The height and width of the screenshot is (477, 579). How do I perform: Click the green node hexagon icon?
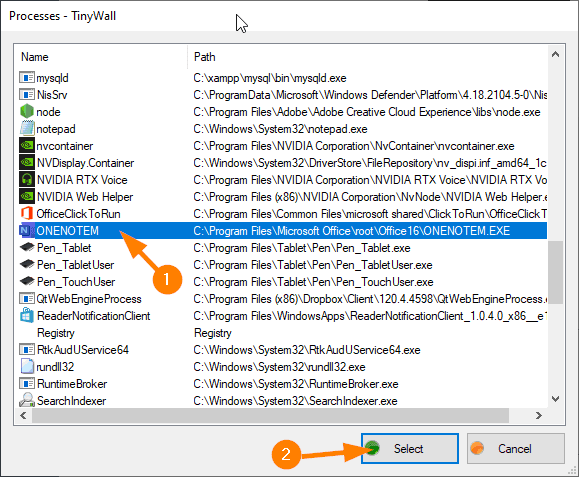27,112
